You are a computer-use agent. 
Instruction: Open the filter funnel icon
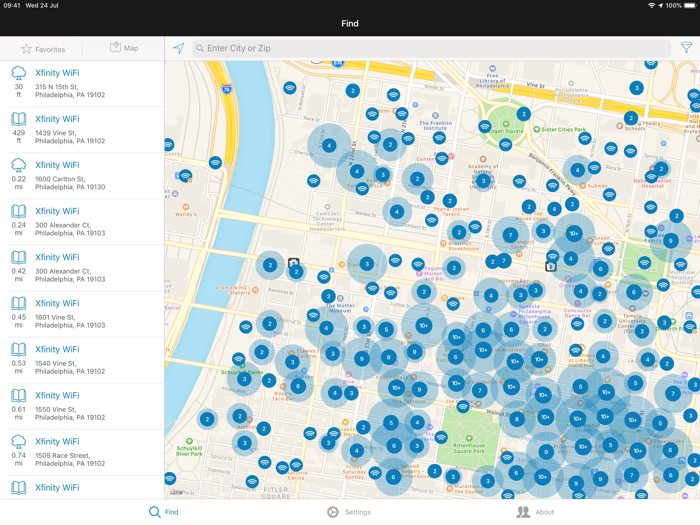coord(686,48)
